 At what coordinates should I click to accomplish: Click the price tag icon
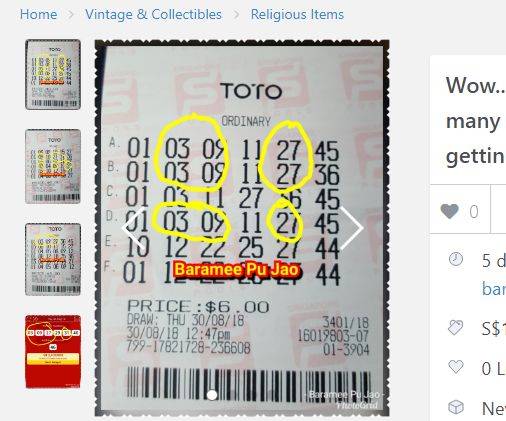click(x=456, y=327)
